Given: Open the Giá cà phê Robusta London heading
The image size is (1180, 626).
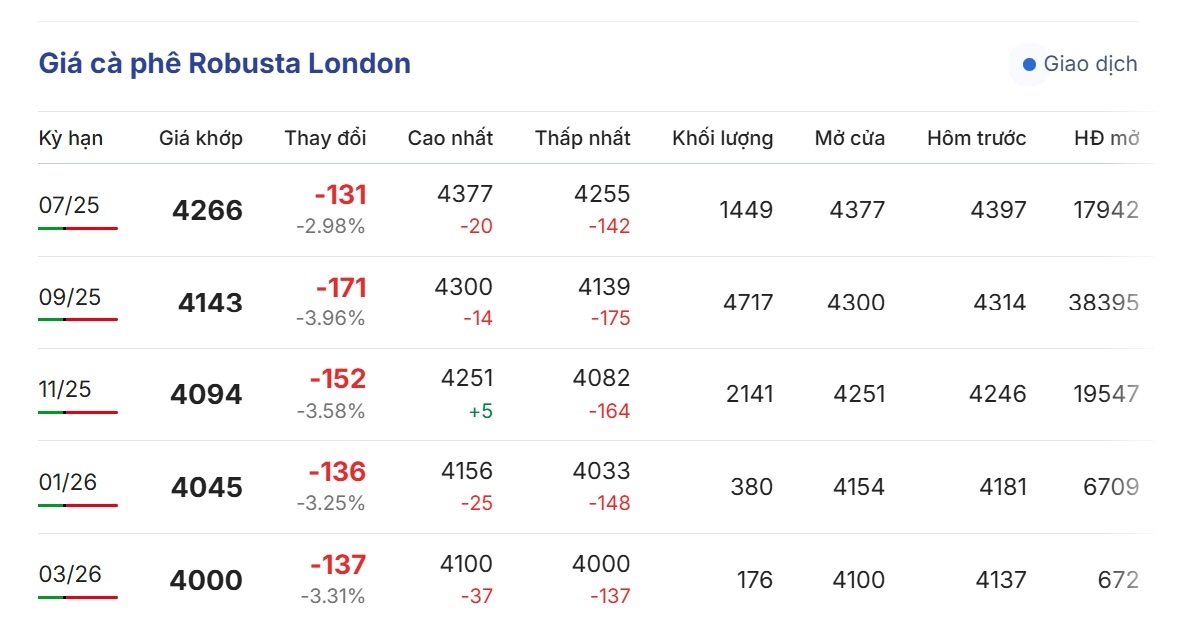Looking at the screenshot, I should [x=225, y=63].
